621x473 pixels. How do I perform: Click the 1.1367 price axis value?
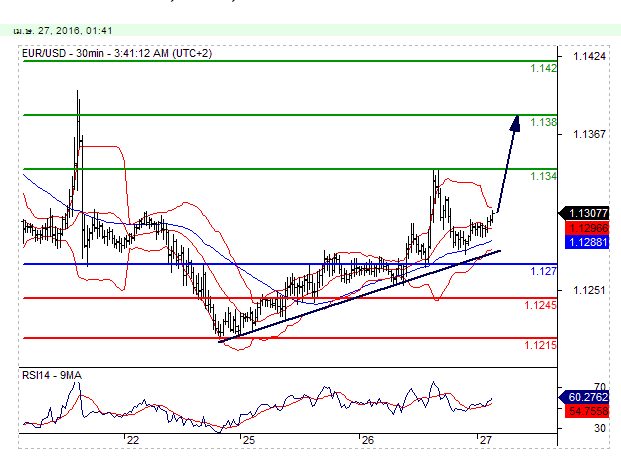point(589,134)
